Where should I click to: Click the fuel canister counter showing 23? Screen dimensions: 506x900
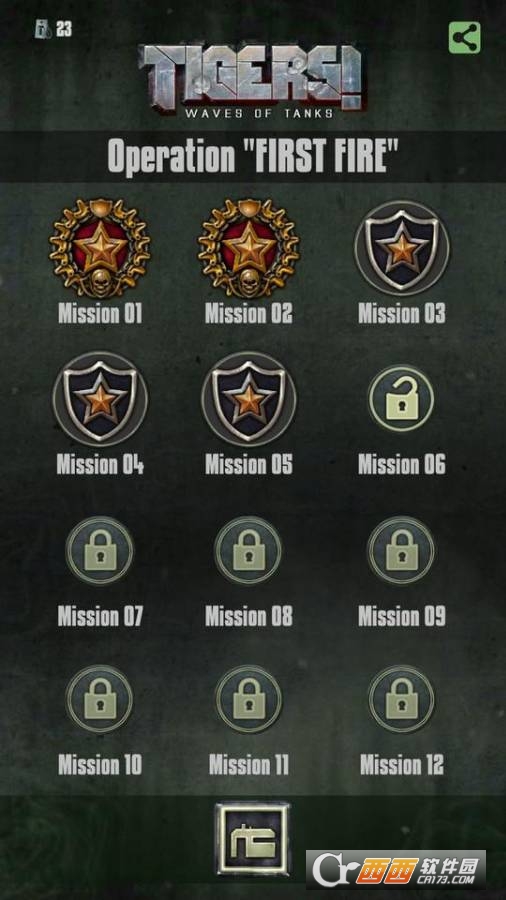point(53,29)
